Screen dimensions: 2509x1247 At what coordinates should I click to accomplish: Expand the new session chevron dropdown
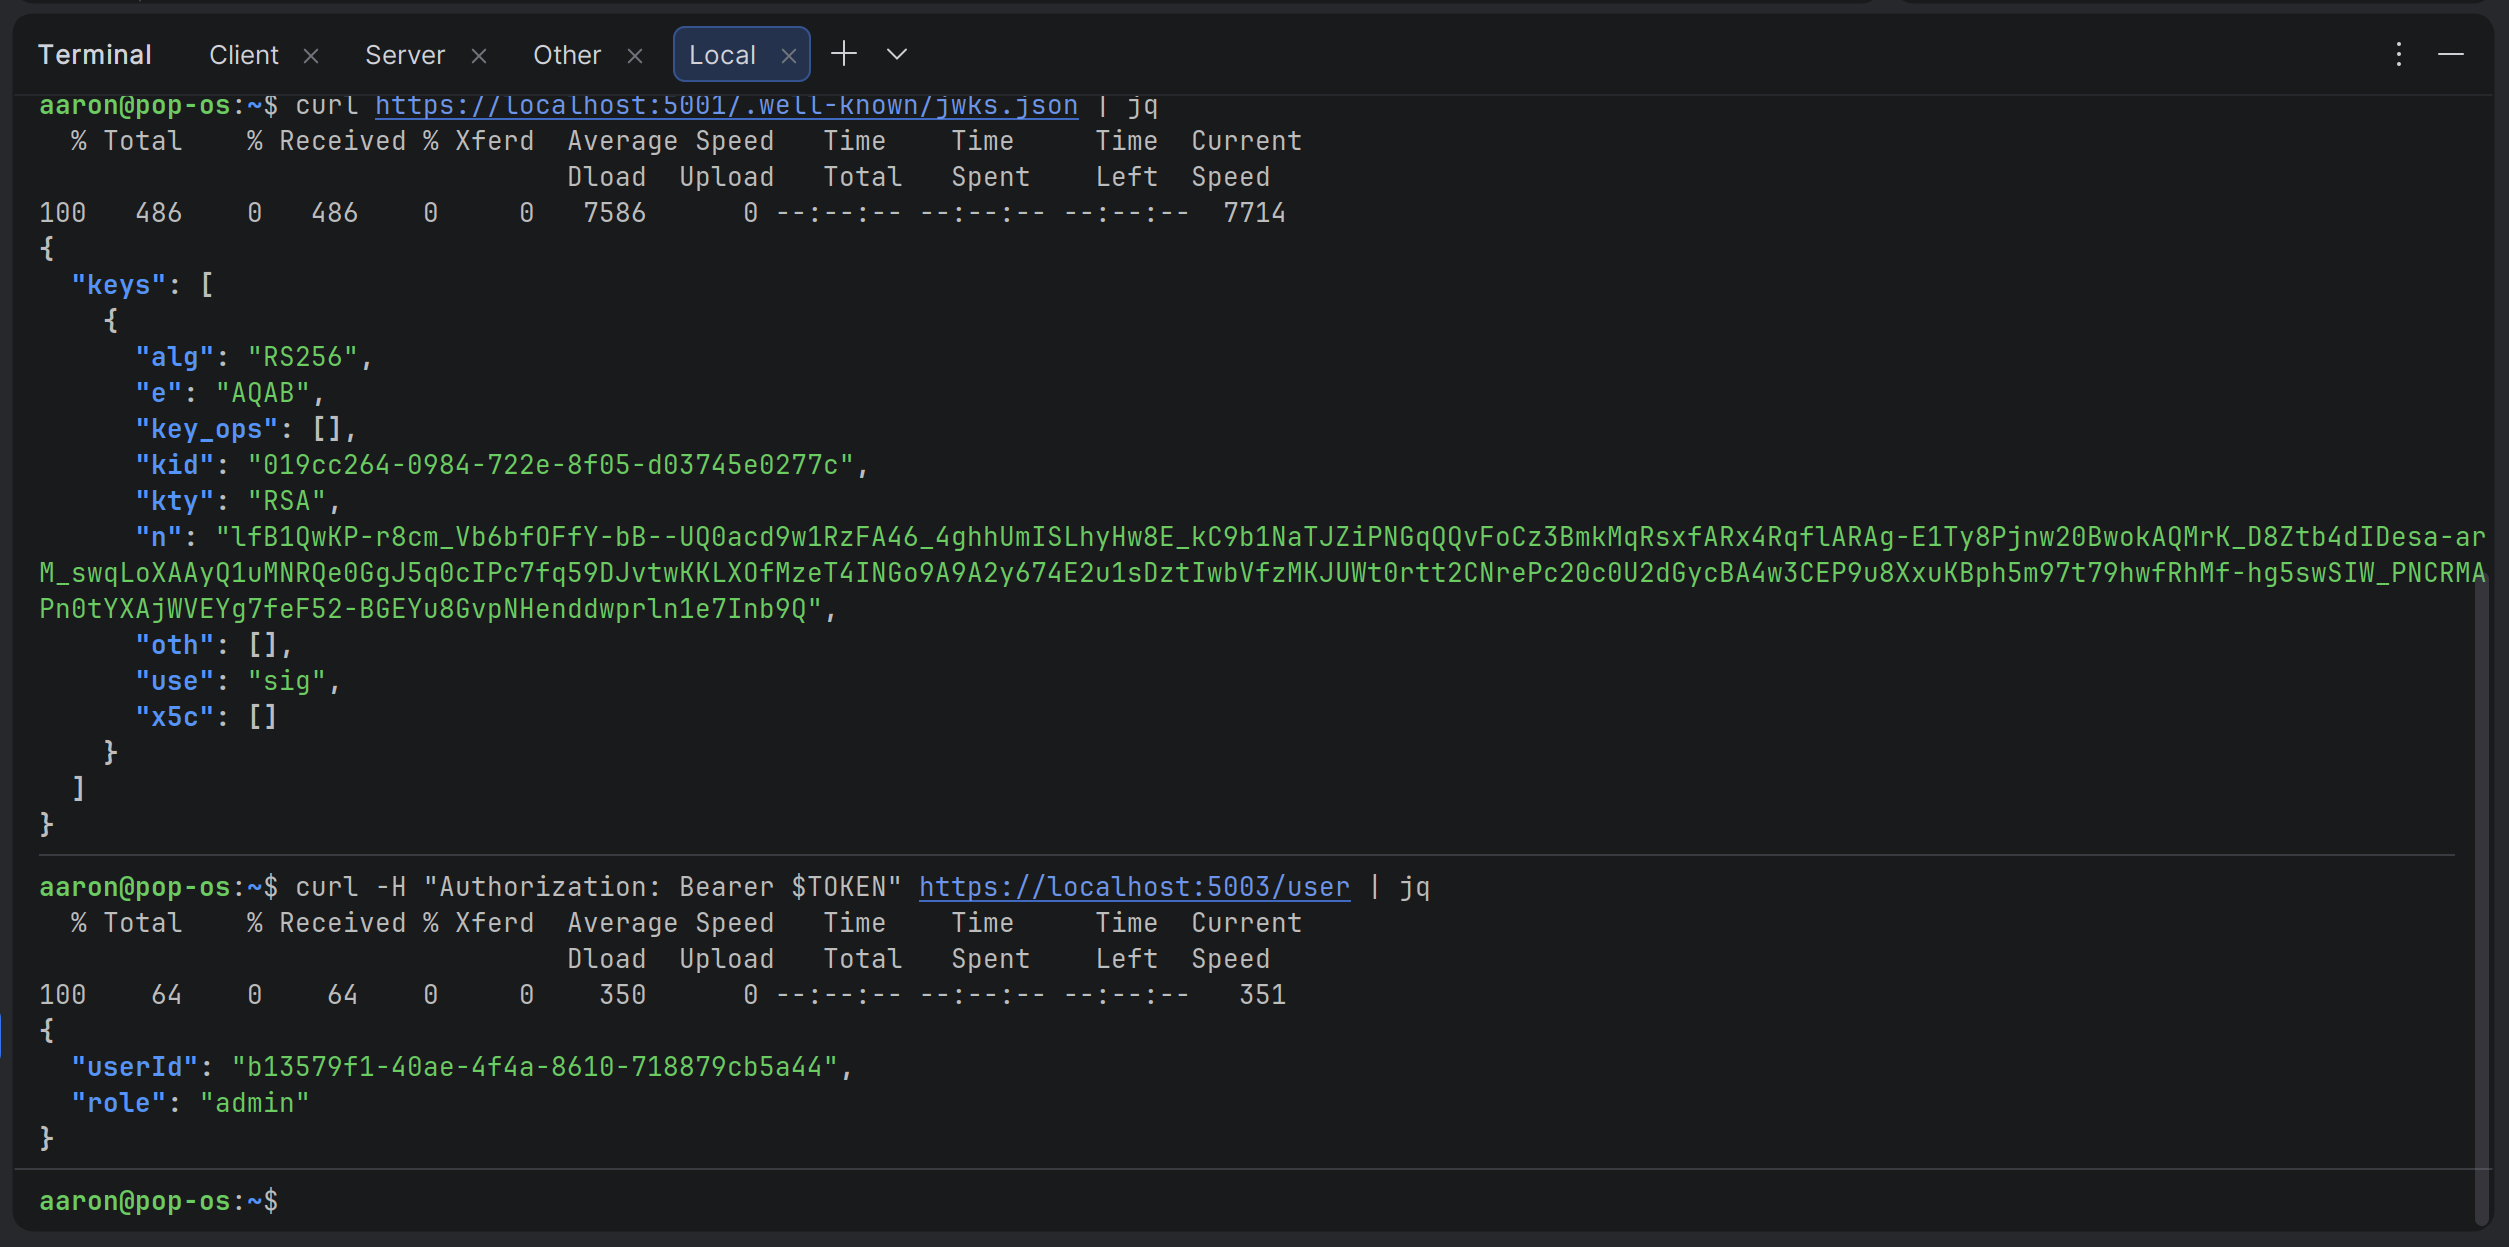(897, 54)
